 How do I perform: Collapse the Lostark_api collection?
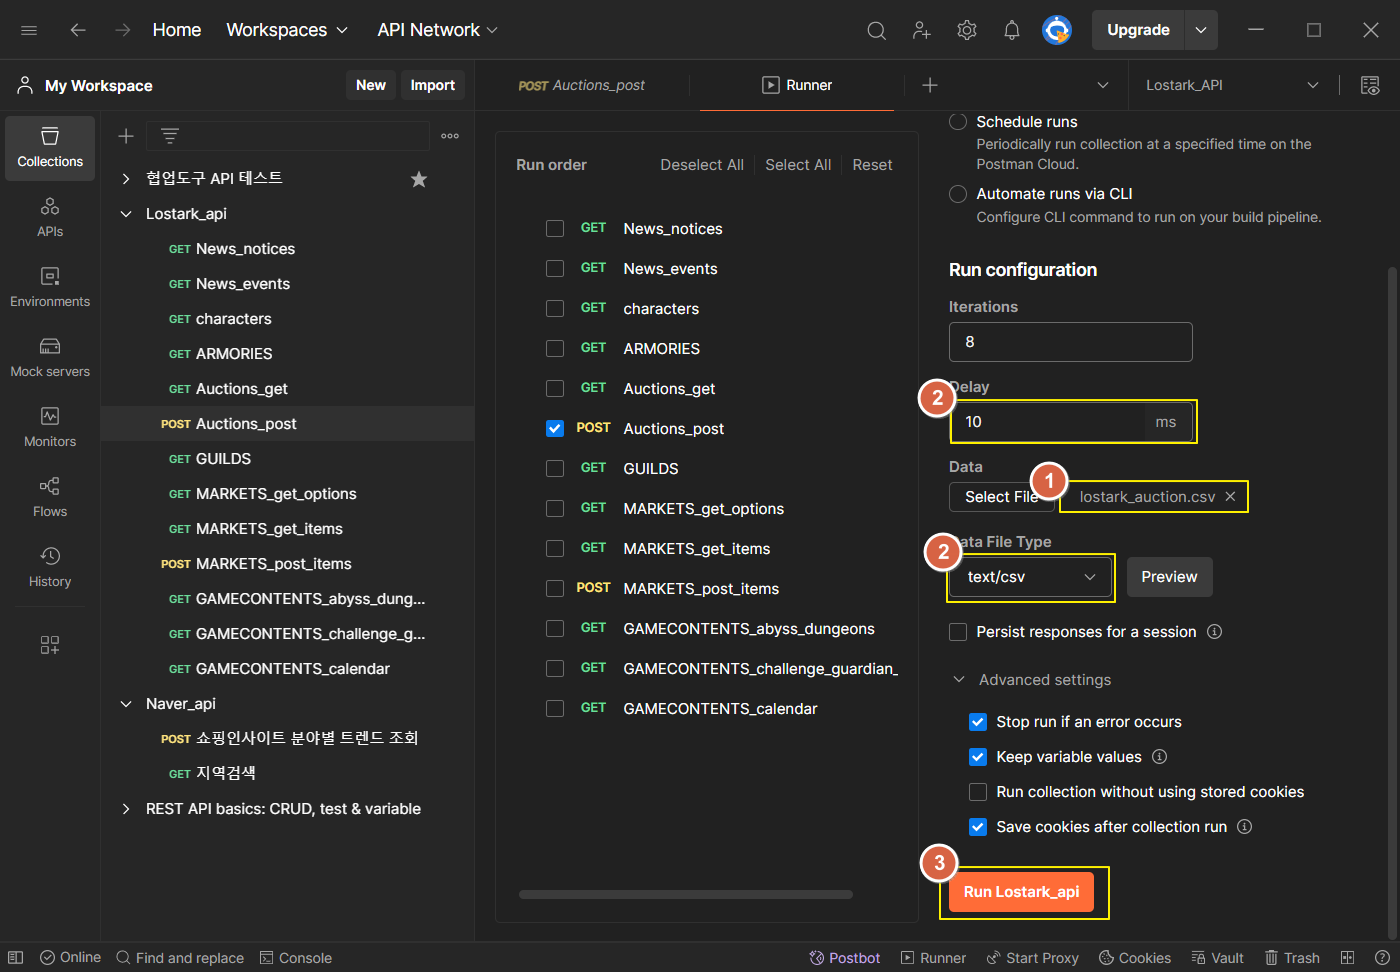(x=126, y=214)
